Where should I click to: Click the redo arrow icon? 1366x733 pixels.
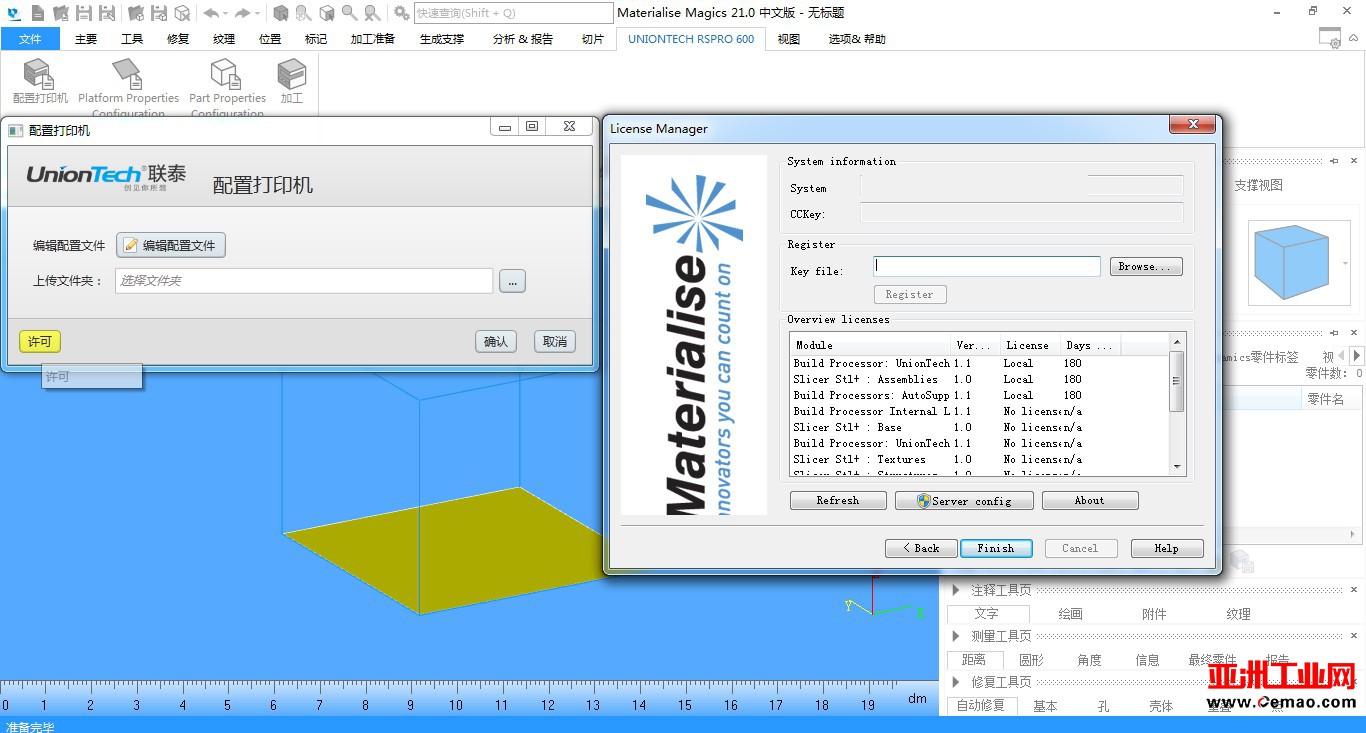point(242,13)
